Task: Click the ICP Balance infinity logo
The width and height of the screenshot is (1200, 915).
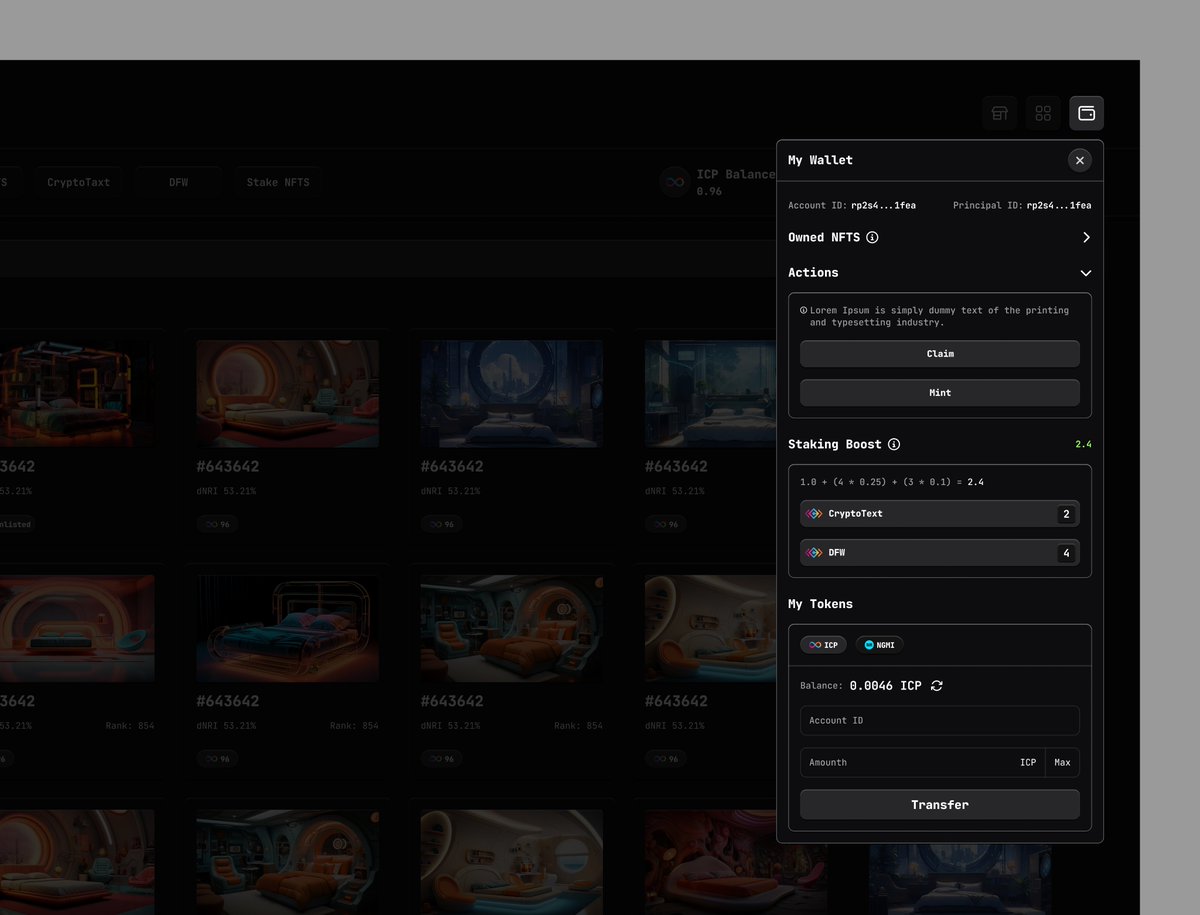Action: [x=675, y=182]
